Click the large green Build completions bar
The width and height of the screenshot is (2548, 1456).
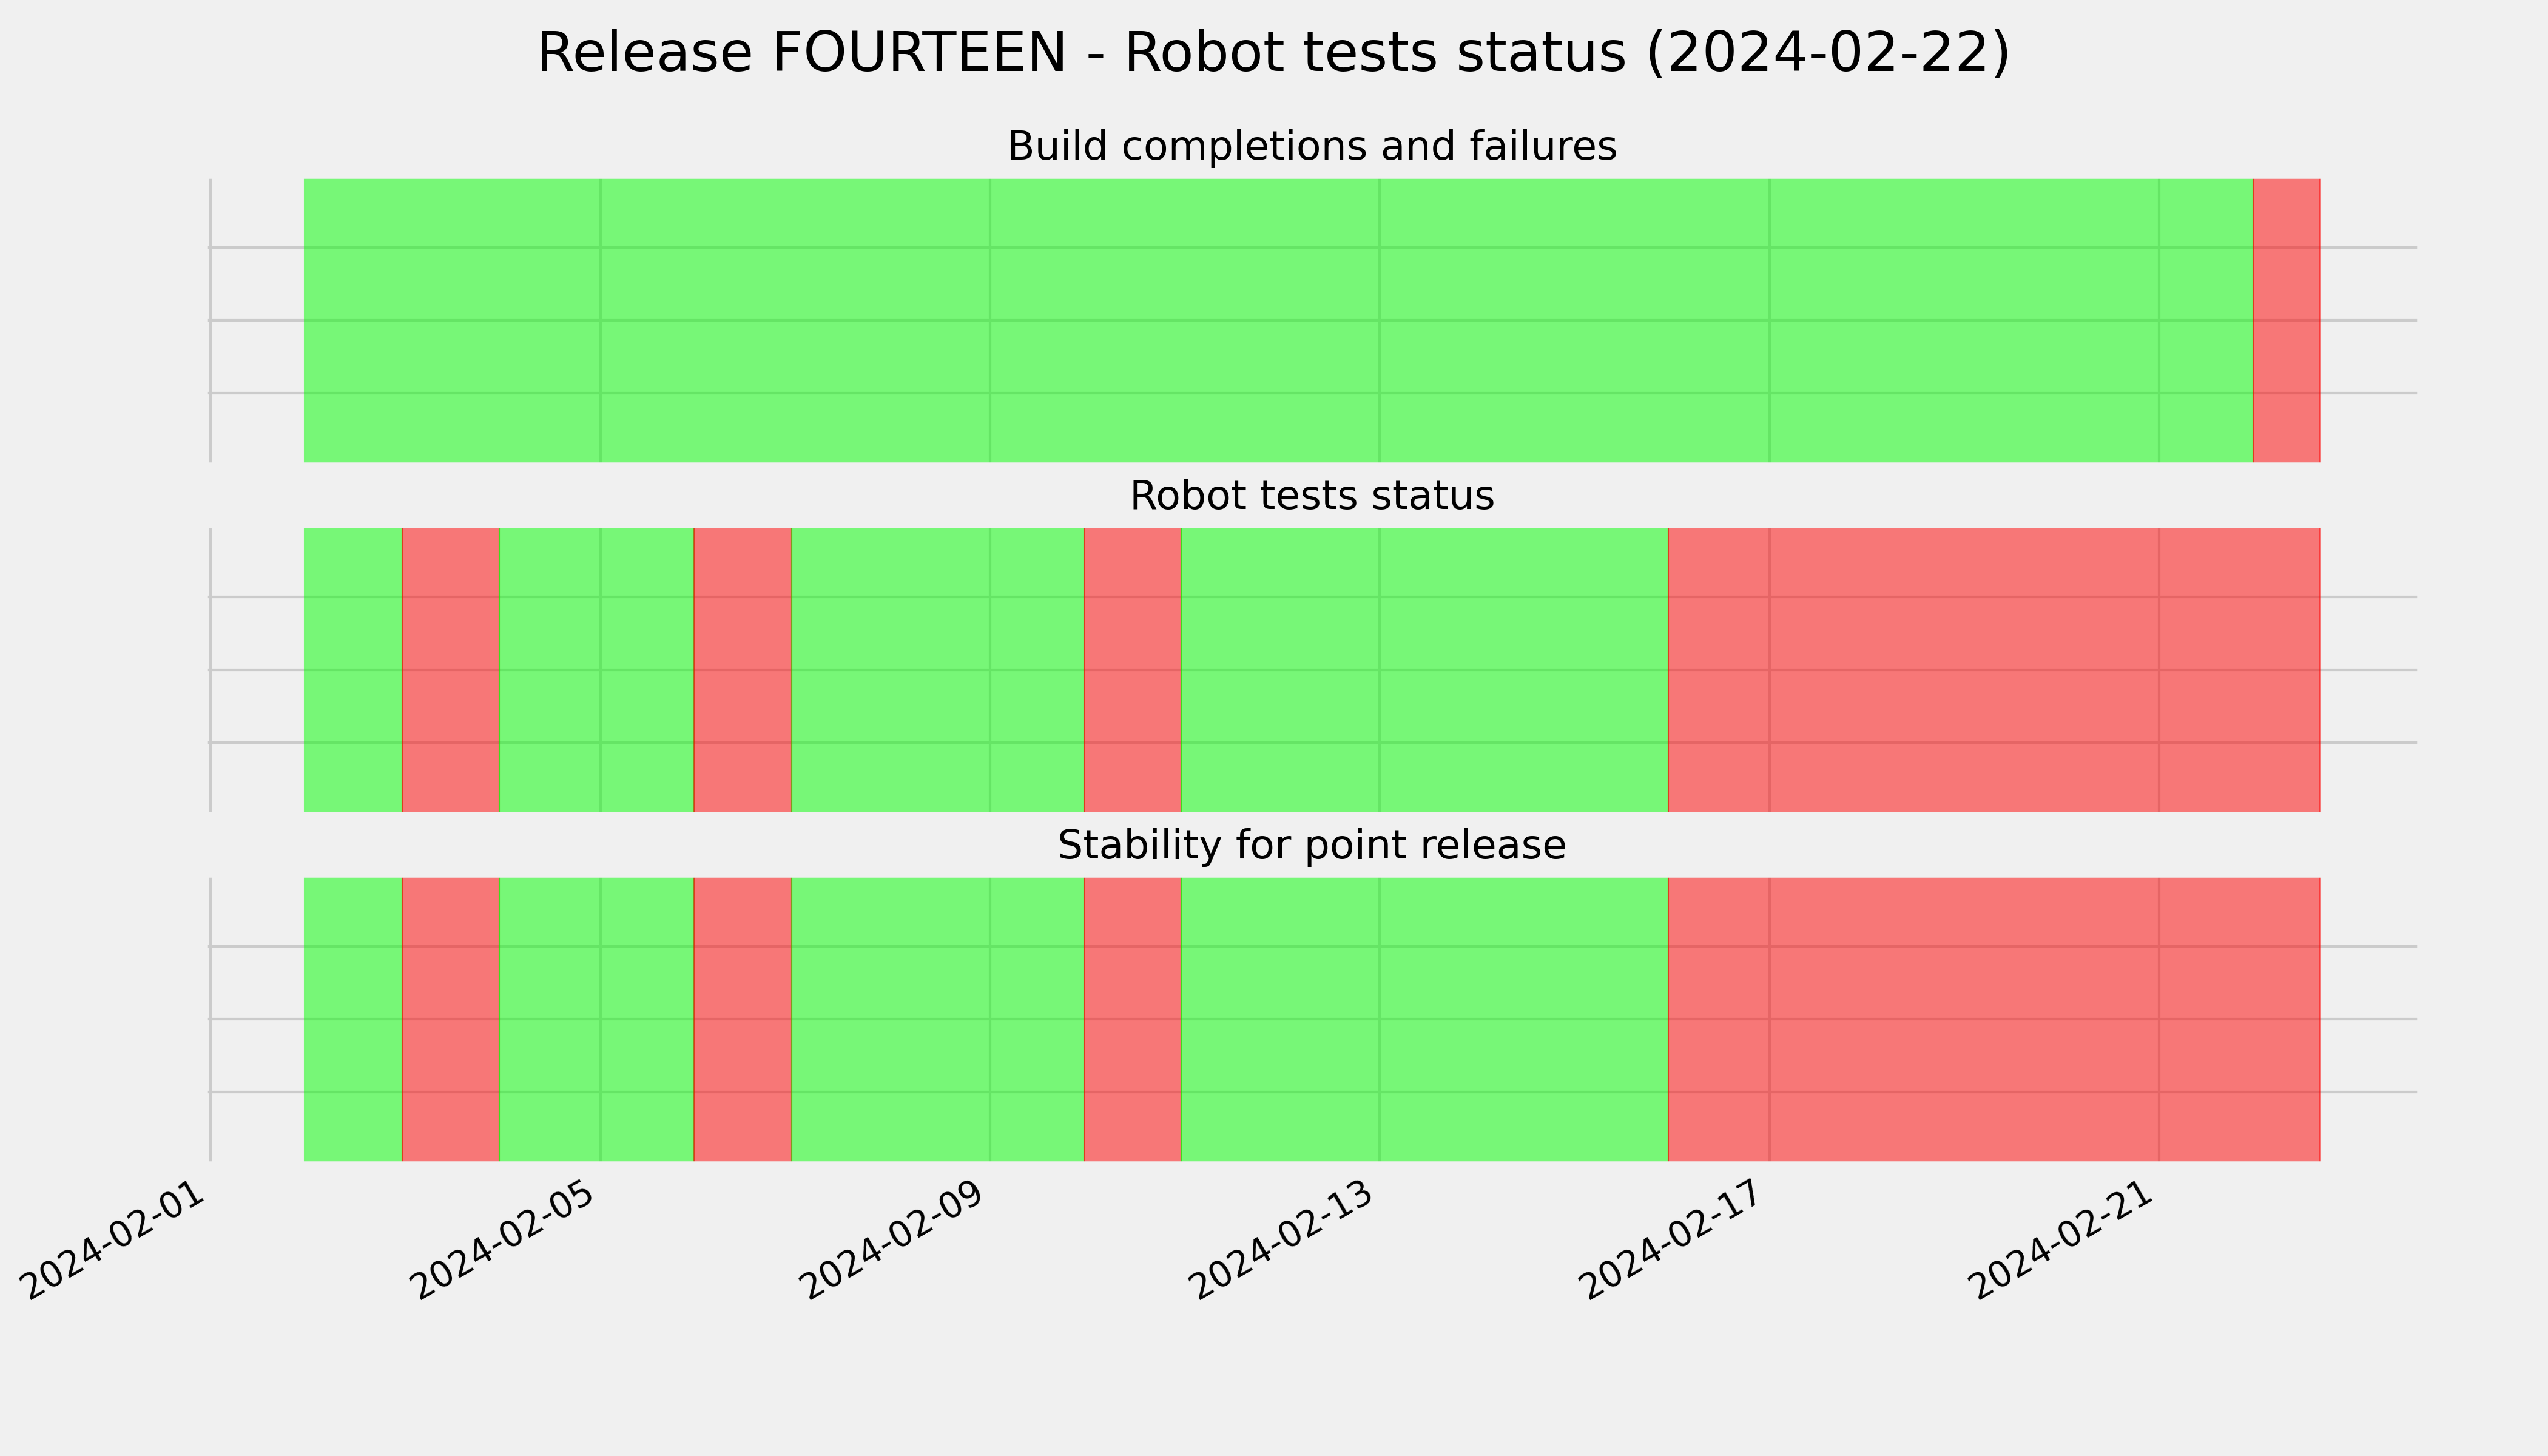click(1278, 320)
